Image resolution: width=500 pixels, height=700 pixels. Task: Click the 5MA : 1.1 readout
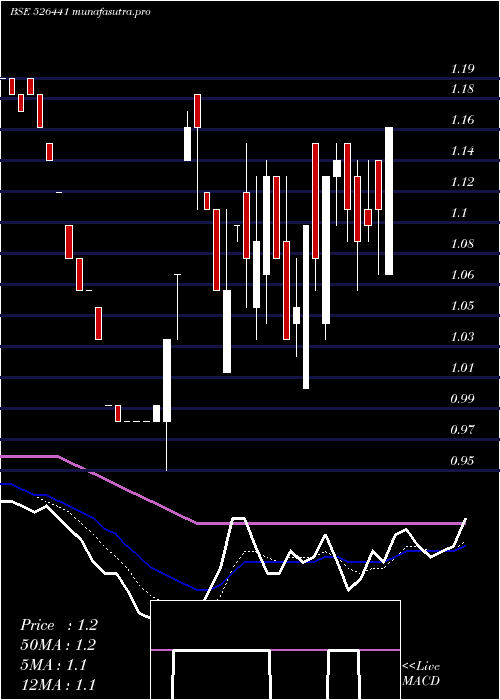tap(53, 665)
